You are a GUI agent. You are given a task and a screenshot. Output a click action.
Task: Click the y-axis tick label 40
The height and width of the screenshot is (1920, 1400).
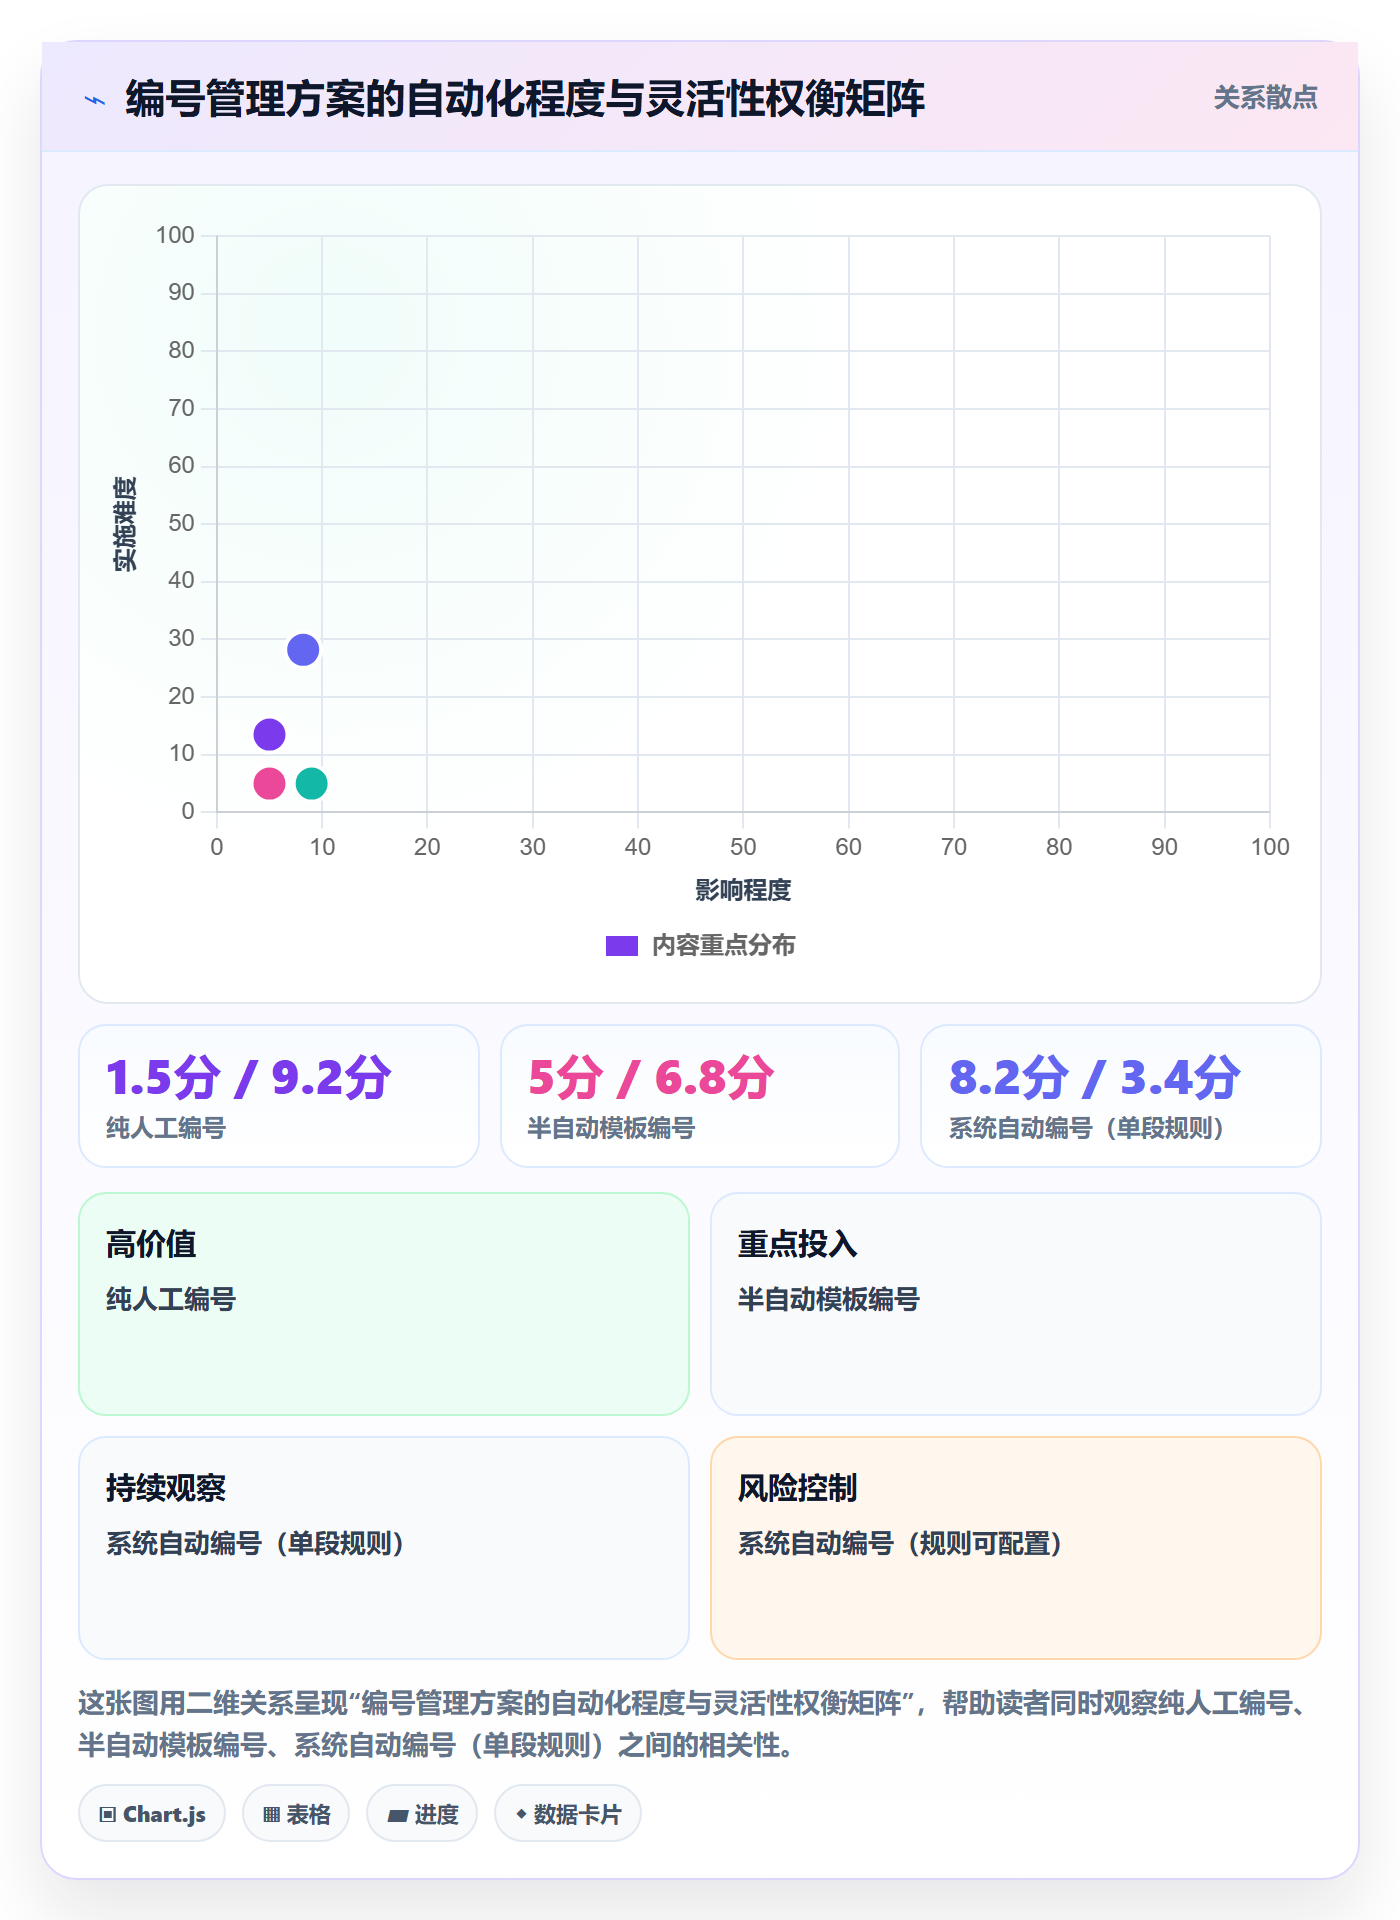[x=181, y=580]
